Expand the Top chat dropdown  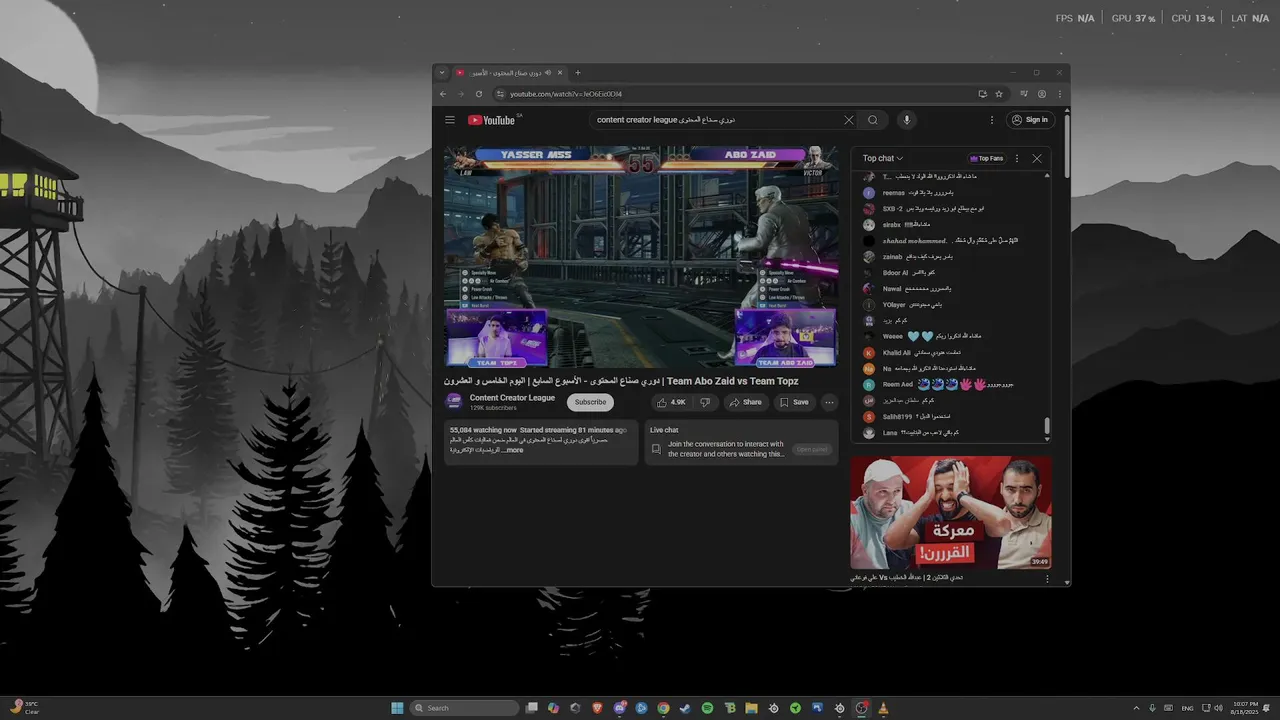click(883, 158)
